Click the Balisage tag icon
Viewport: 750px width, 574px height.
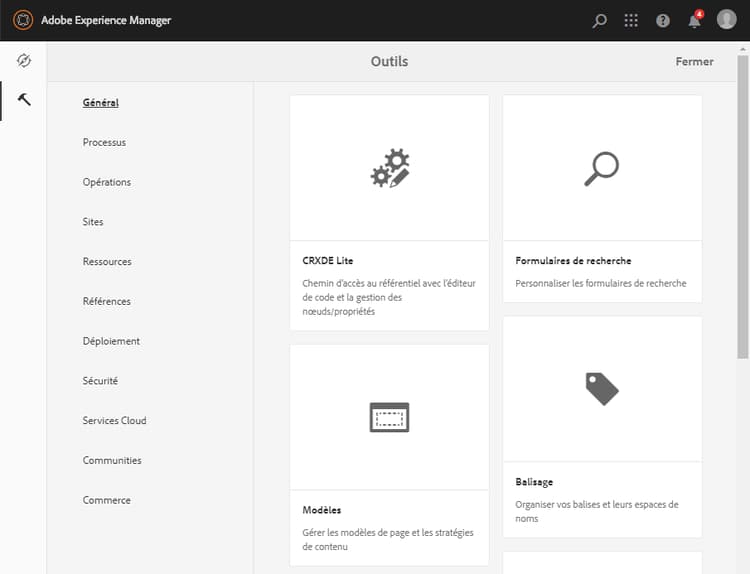[602, 389]
